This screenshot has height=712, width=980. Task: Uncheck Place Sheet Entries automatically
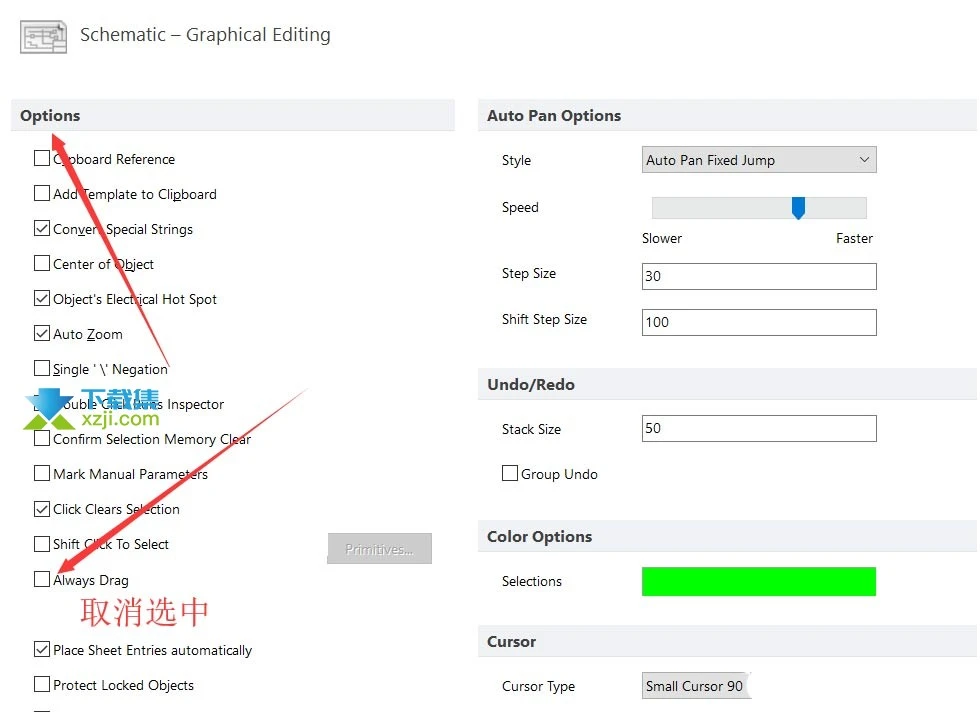point(42,649)
